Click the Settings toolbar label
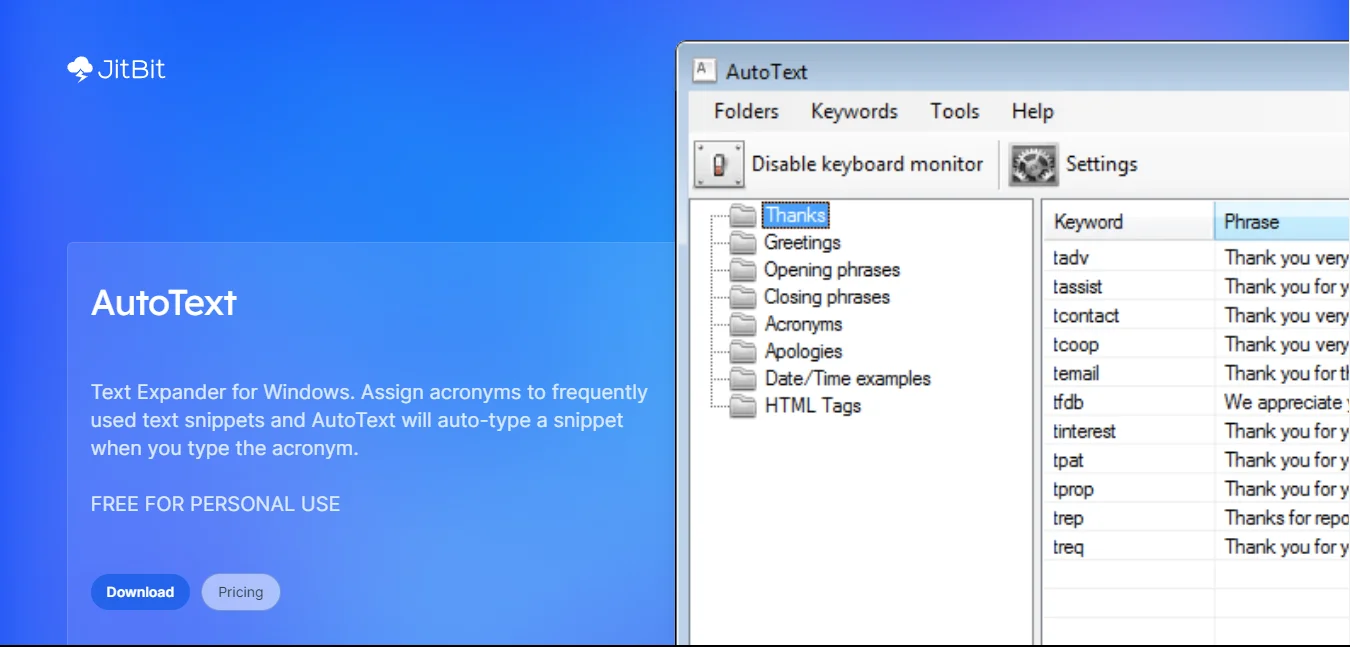Screen dimensions: 1350x647 point(1101,164)
